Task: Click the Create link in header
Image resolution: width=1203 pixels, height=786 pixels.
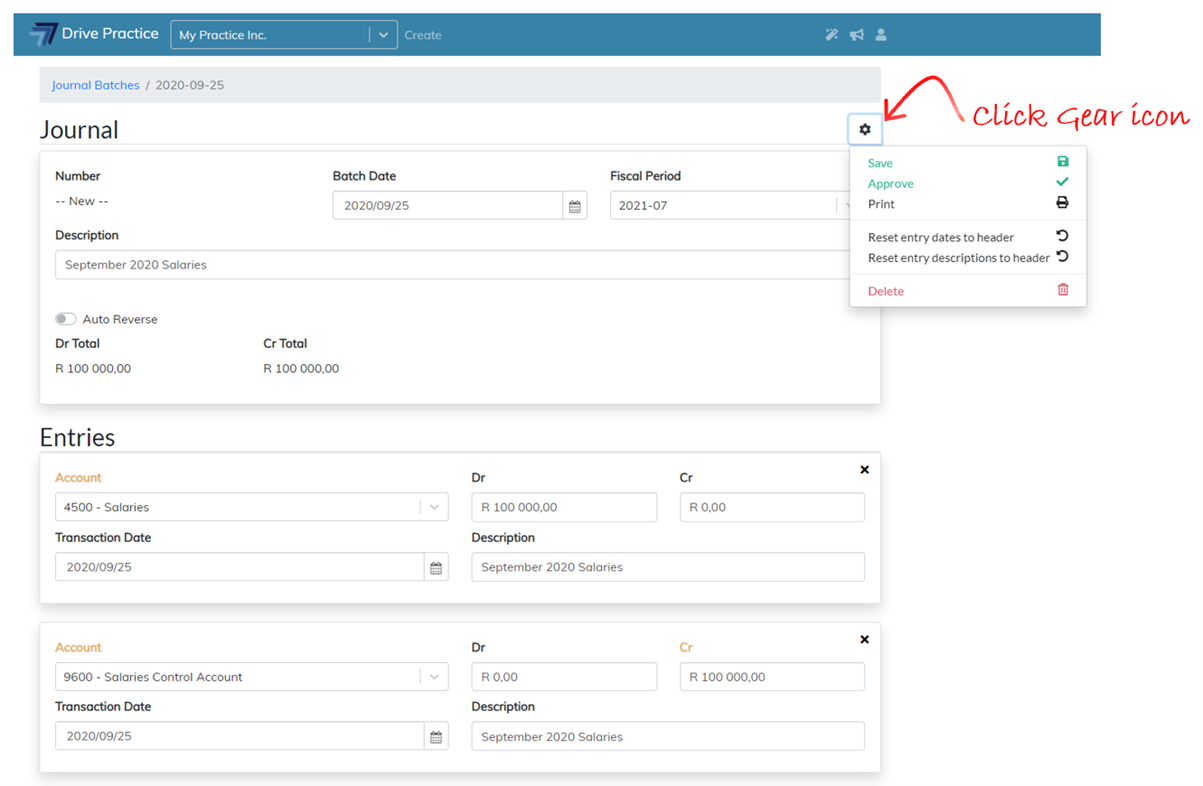Action: tap(423, 35)
